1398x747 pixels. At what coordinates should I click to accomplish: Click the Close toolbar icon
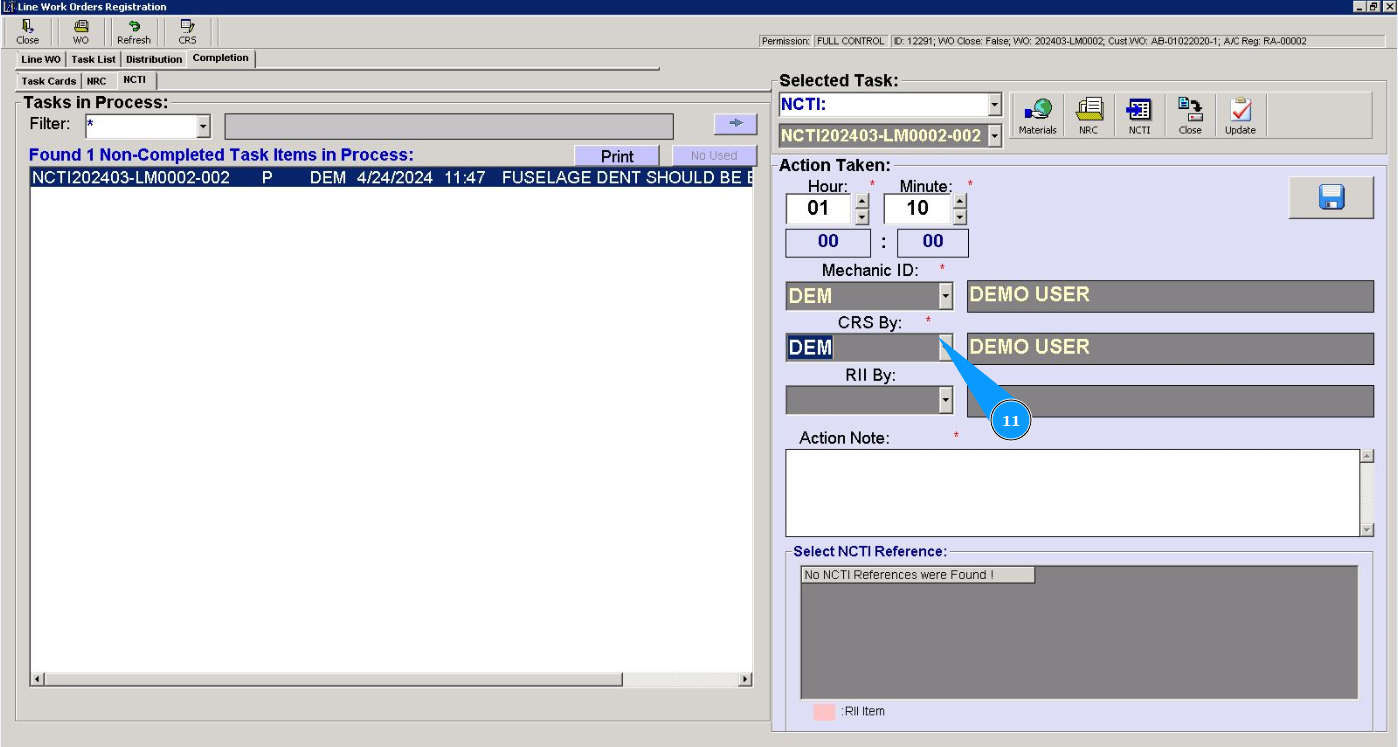[27, 32]
